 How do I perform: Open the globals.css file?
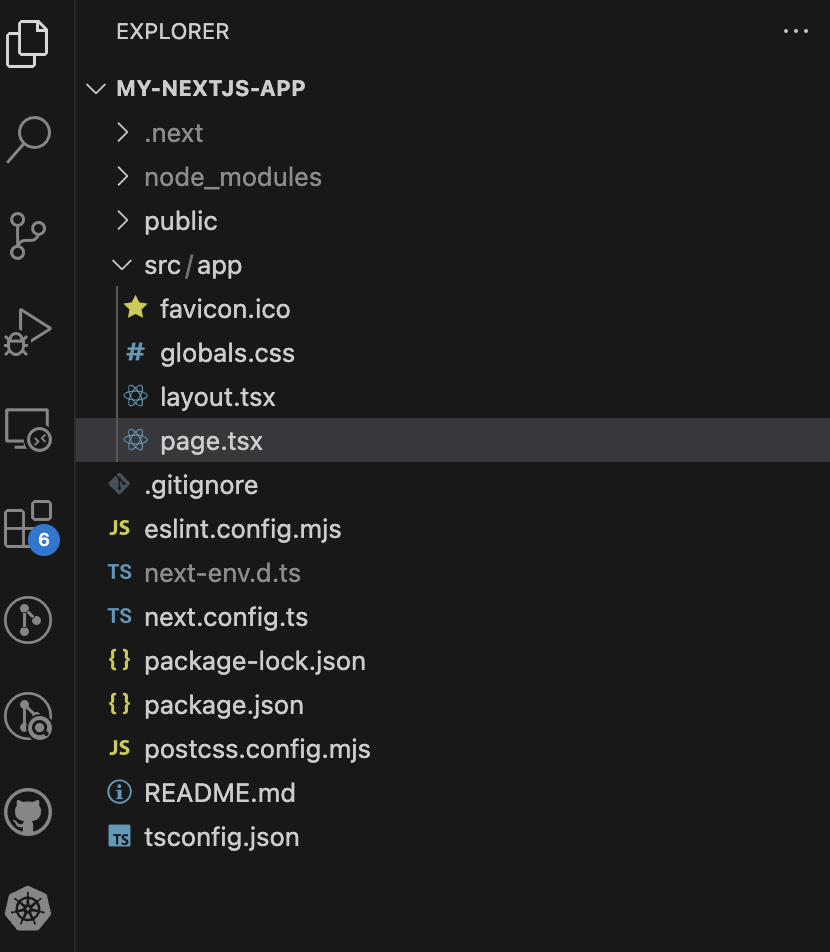[453, 353]
